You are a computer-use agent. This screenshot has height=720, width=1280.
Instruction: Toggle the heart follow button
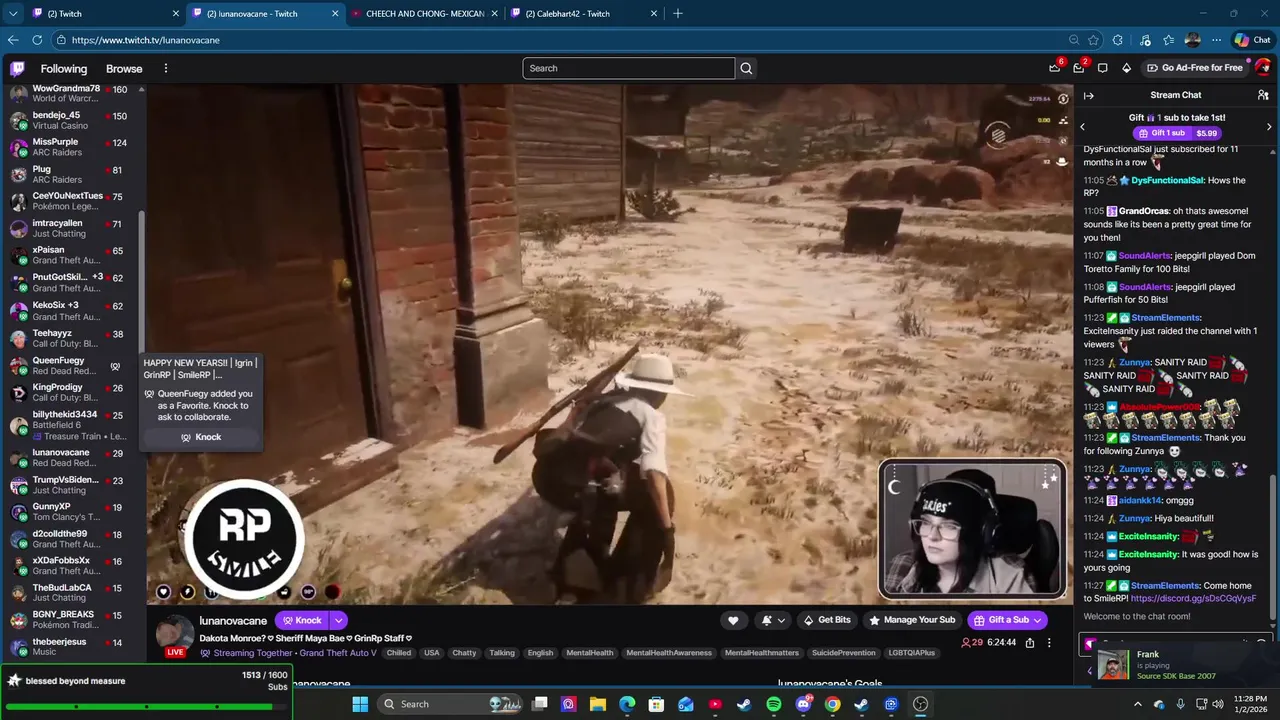pyautogui.click(x=733, y=620)
